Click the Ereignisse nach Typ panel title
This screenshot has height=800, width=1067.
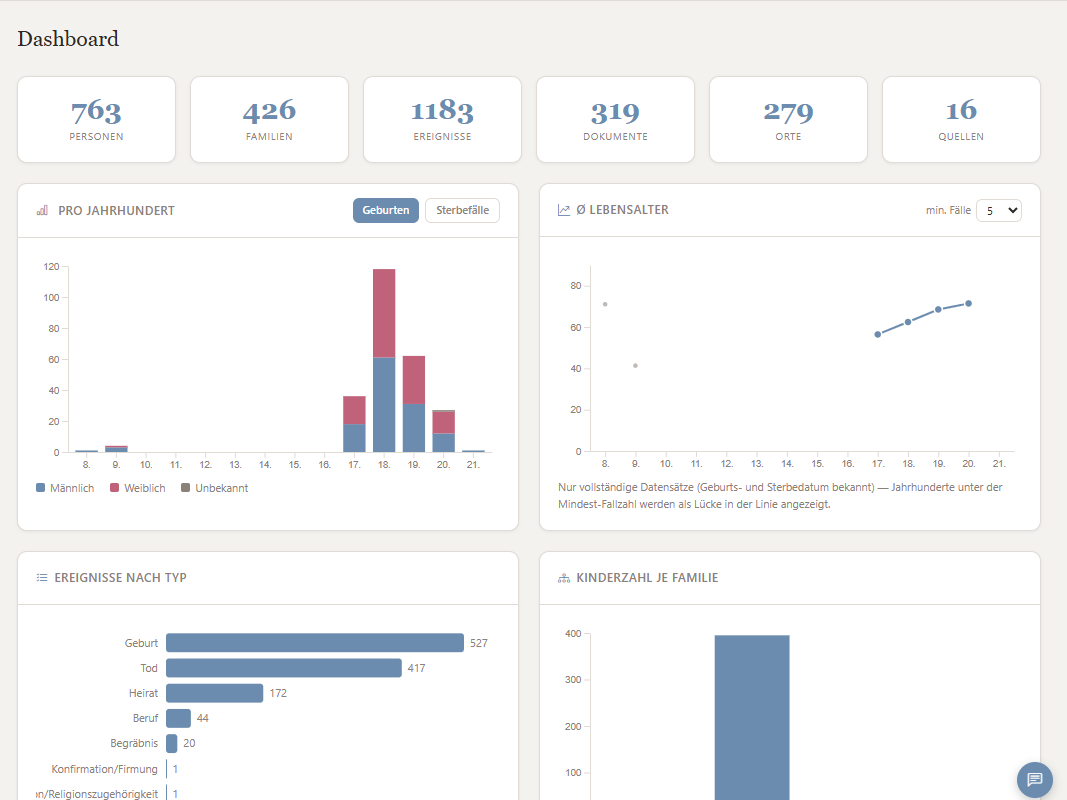click(x=120, y=578)
